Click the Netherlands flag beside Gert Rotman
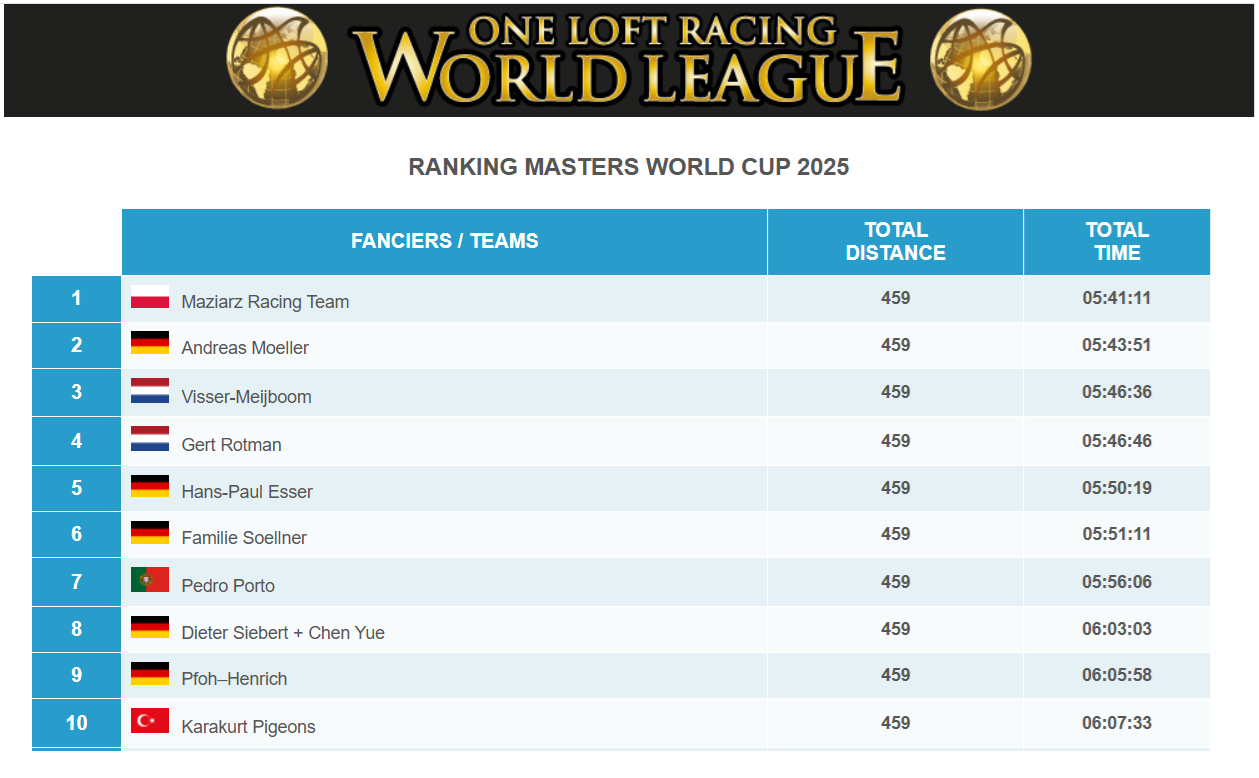The width and height of the screenshot is (1259, 778). (x=150, y=440)
